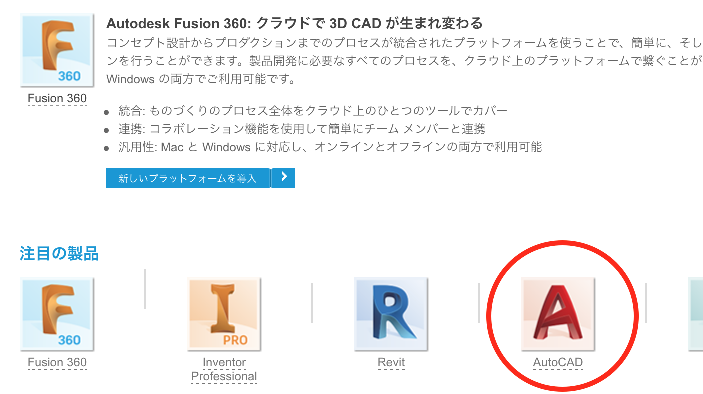Open the Fusion 360 link under 注目の製品
The height and width of the screenshot is (394, 703).
[x=57, y=362]
